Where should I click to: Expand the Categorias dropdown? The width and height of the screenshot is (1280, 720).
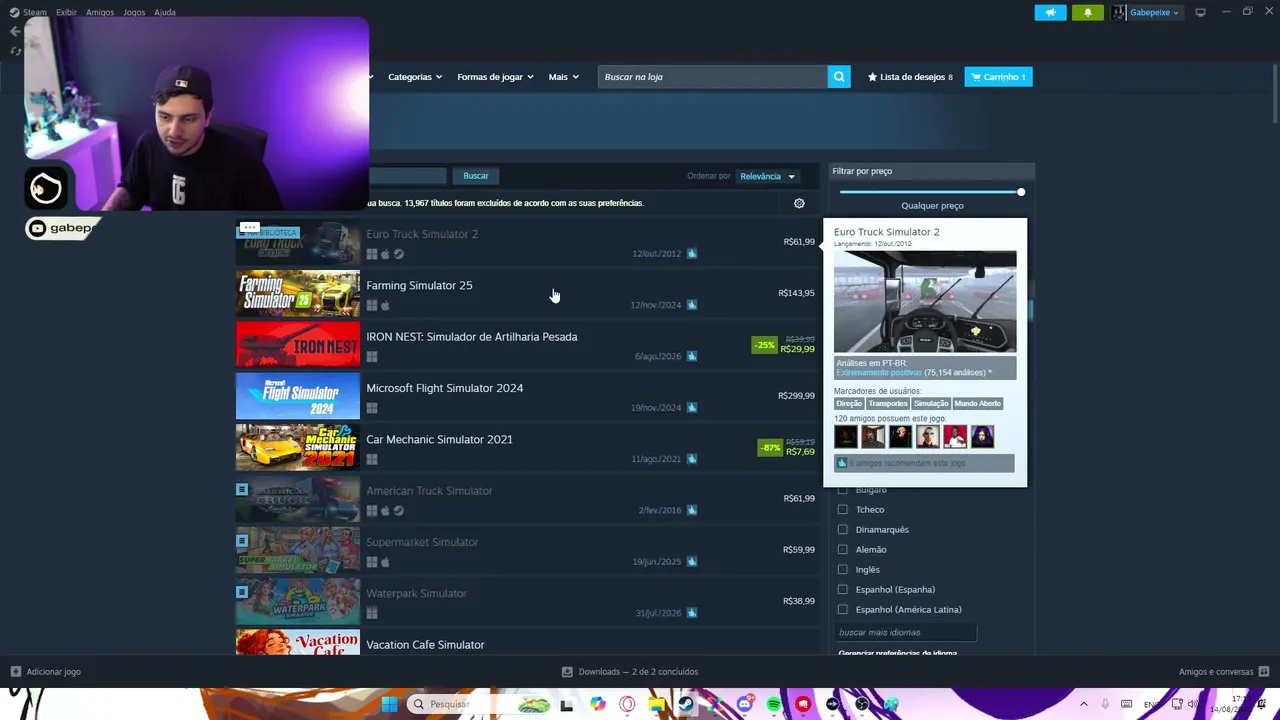coord(415,77)
